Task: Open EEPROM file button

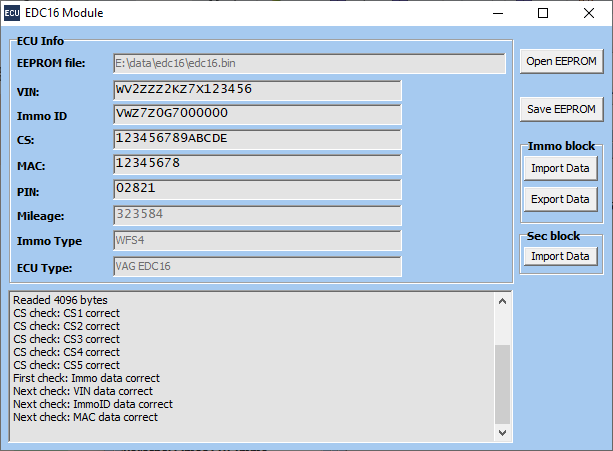Action: (560, 61)
